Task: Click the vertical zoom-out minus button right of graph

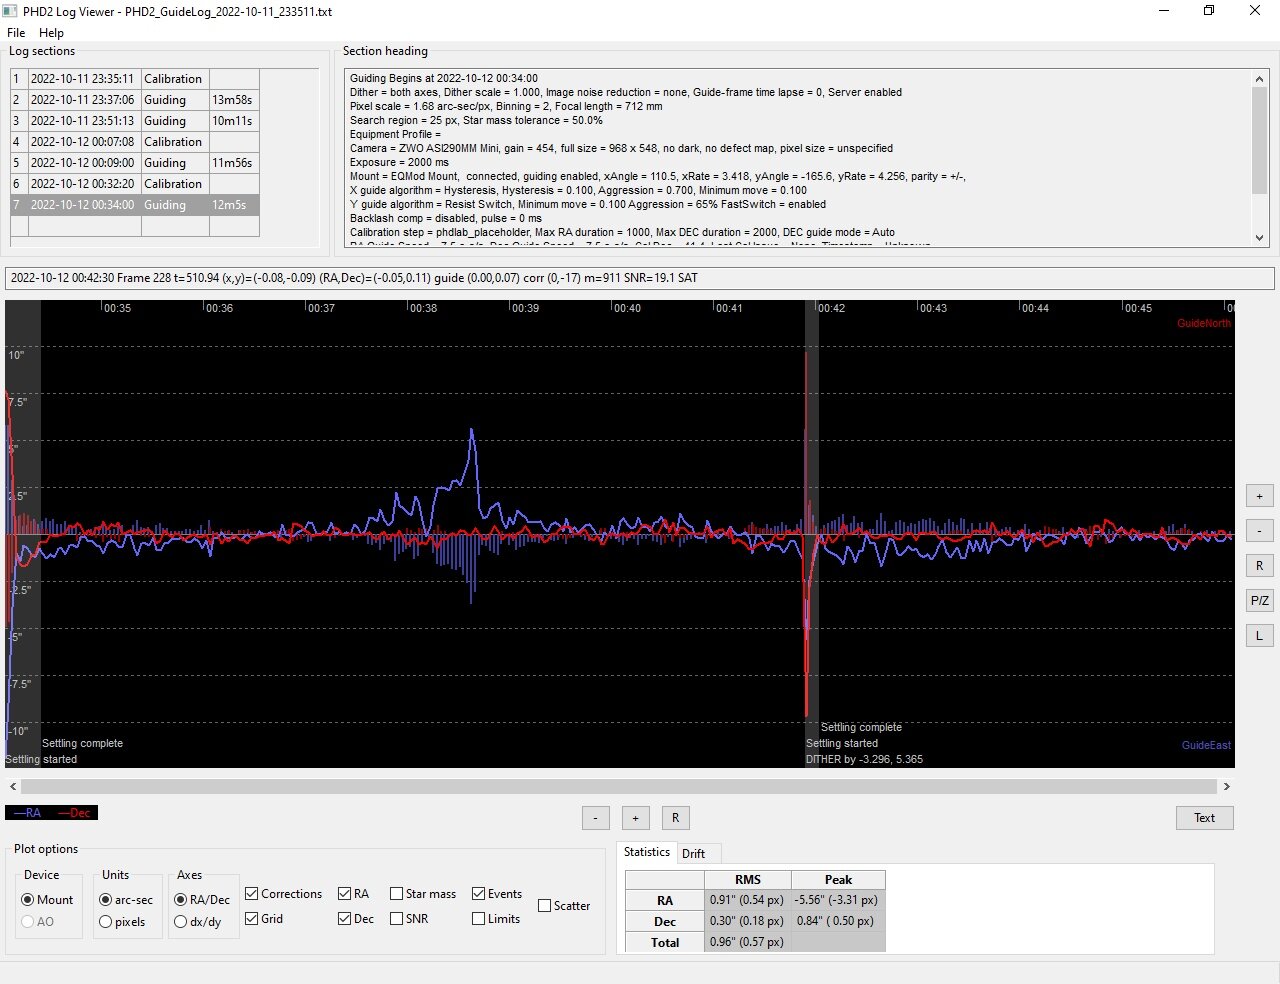Action: point(1259,531)
